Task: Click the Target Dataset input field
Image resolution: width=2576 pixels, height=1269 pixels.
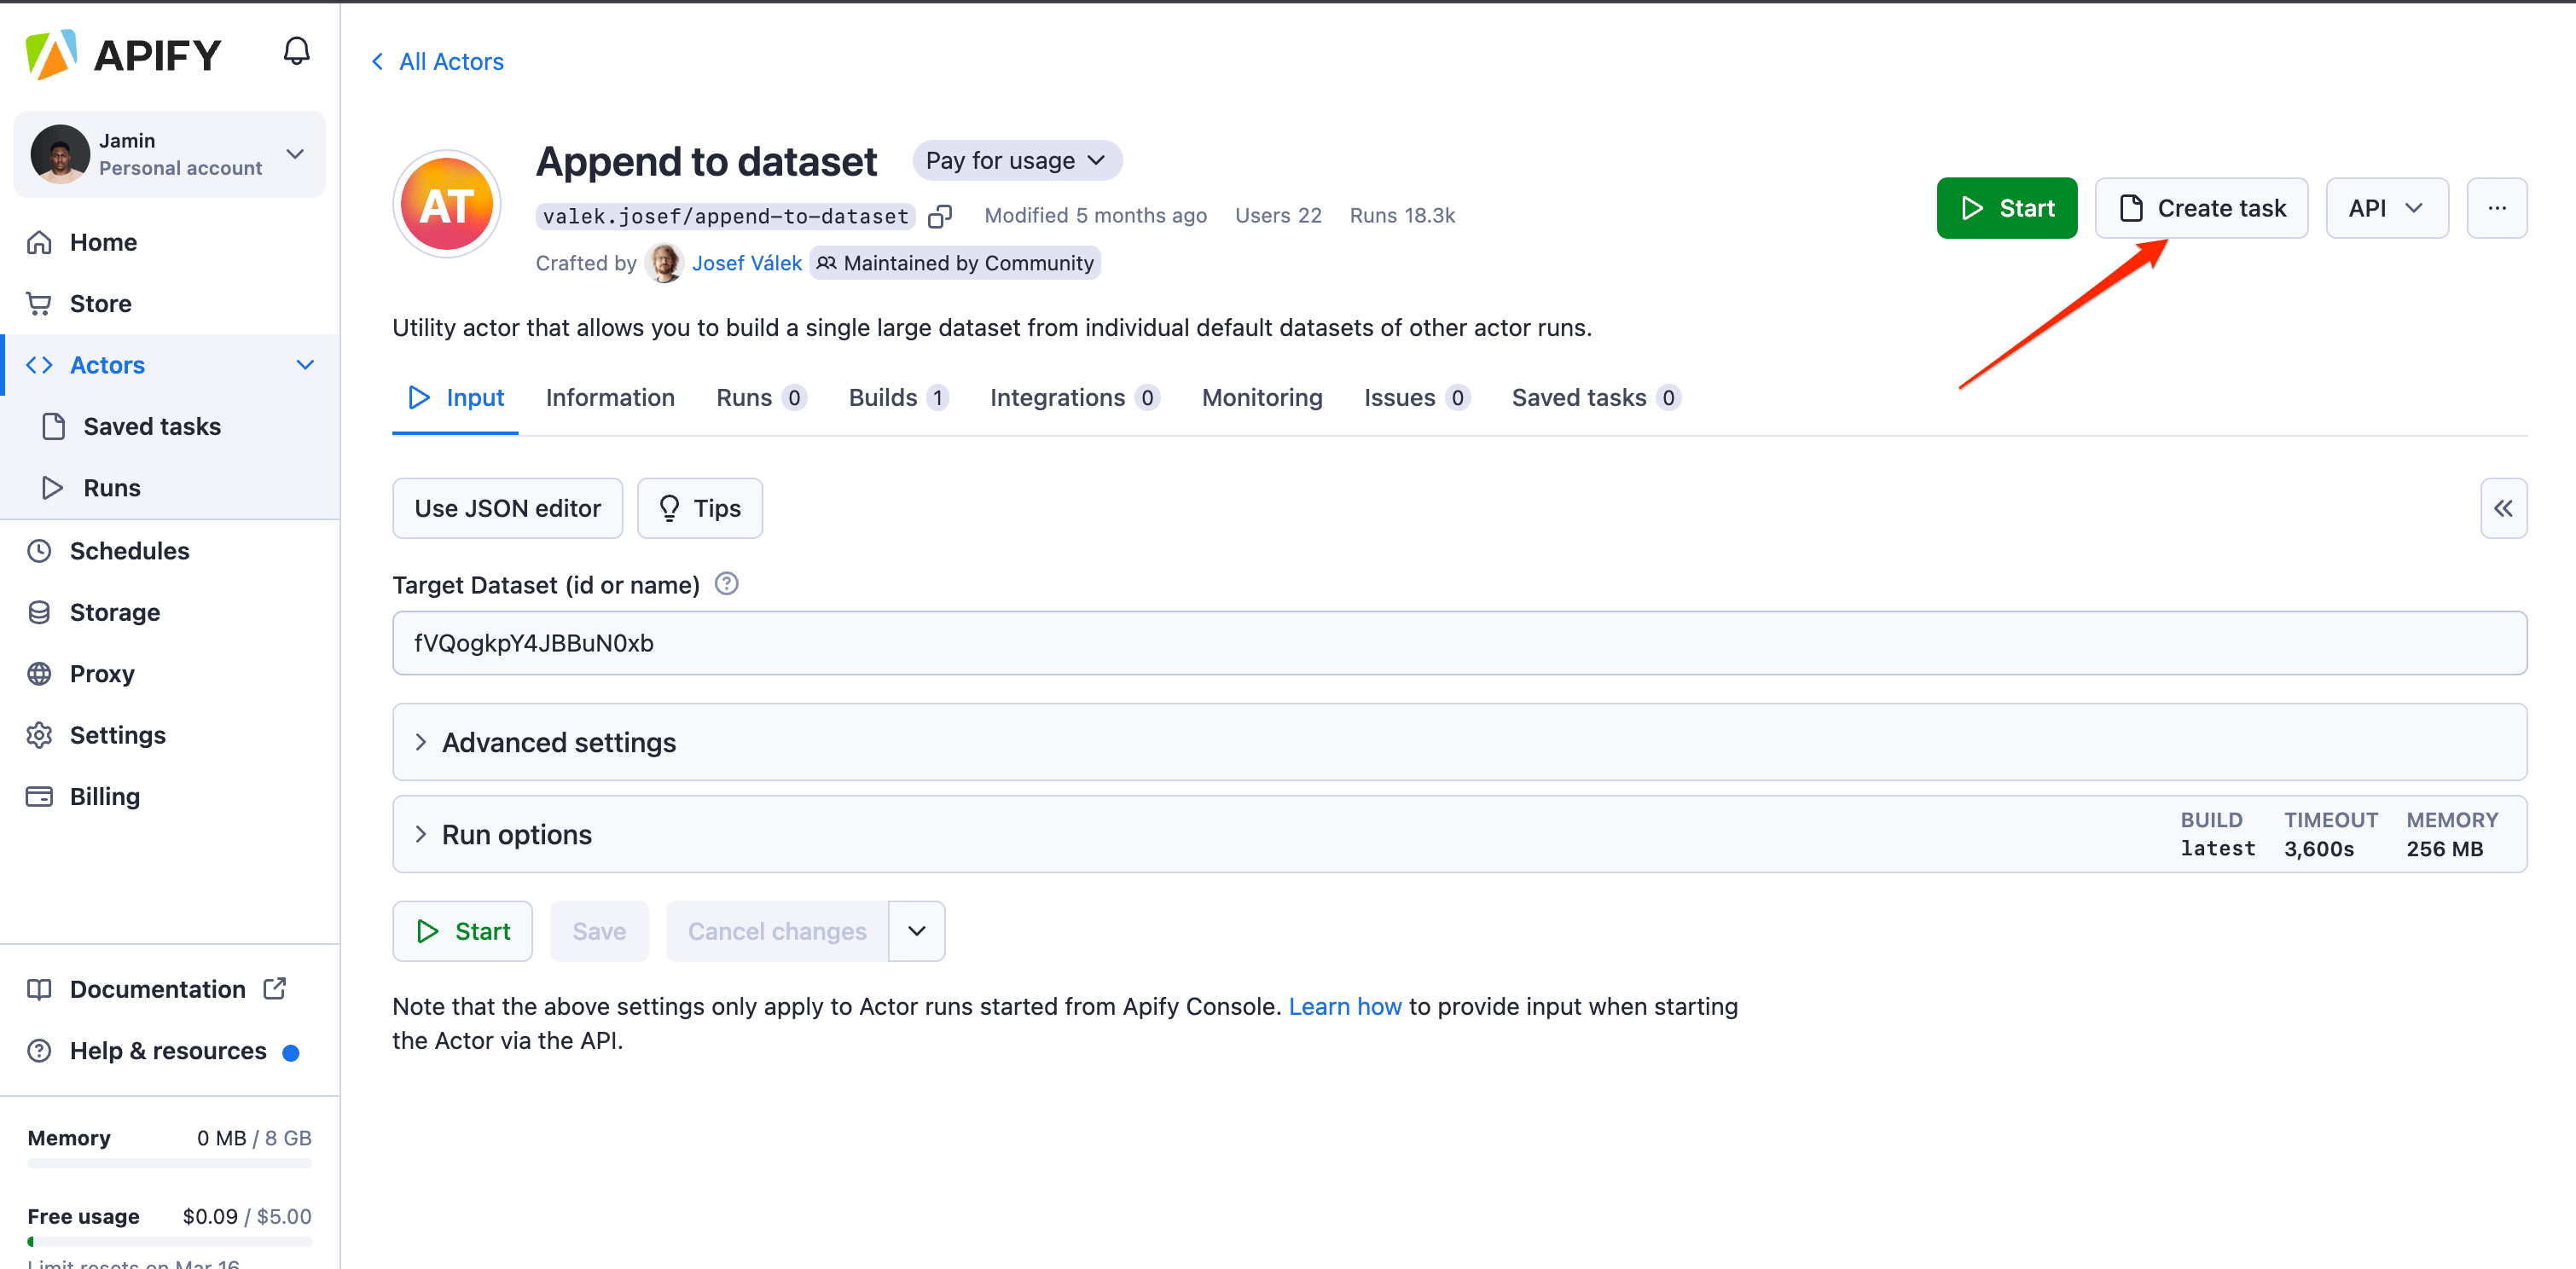Action: click(x=1455, y=643)
